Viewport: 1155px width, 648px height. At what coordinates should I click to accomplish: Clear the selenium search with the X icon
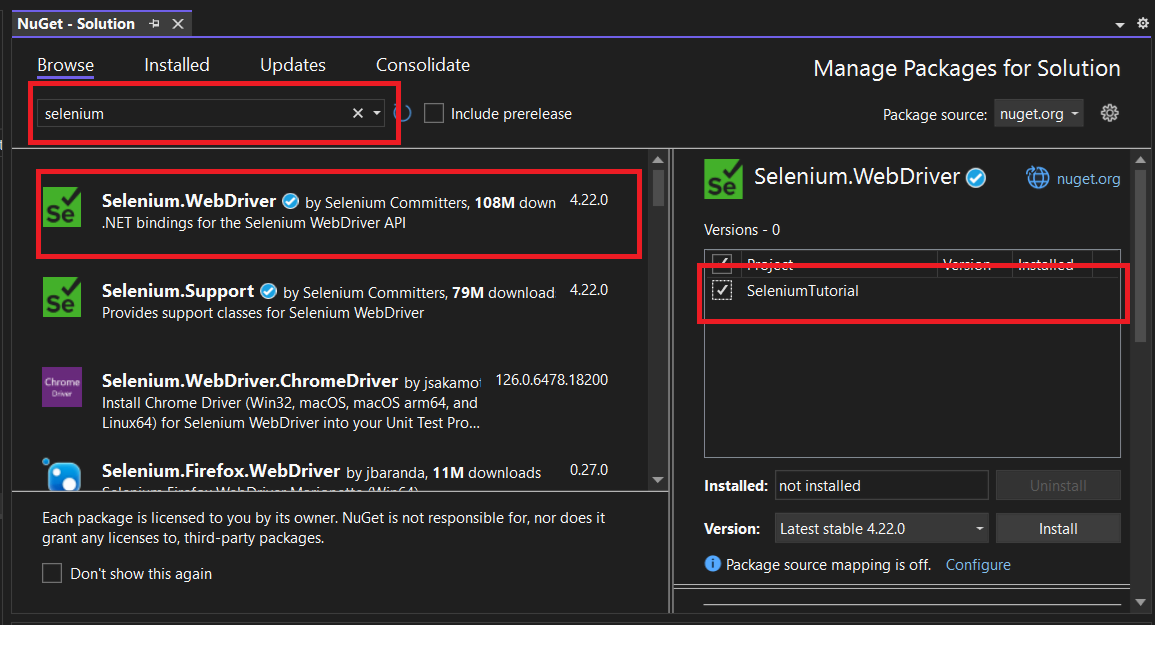(x=357, y=113)
